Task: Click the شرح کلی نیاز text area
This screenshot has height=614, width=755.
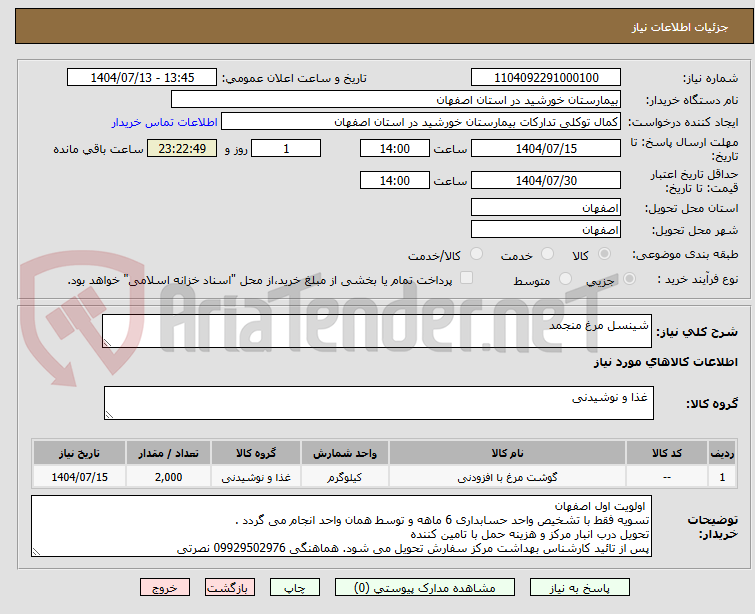Action: pyautogui.click(x=377, y=331)
